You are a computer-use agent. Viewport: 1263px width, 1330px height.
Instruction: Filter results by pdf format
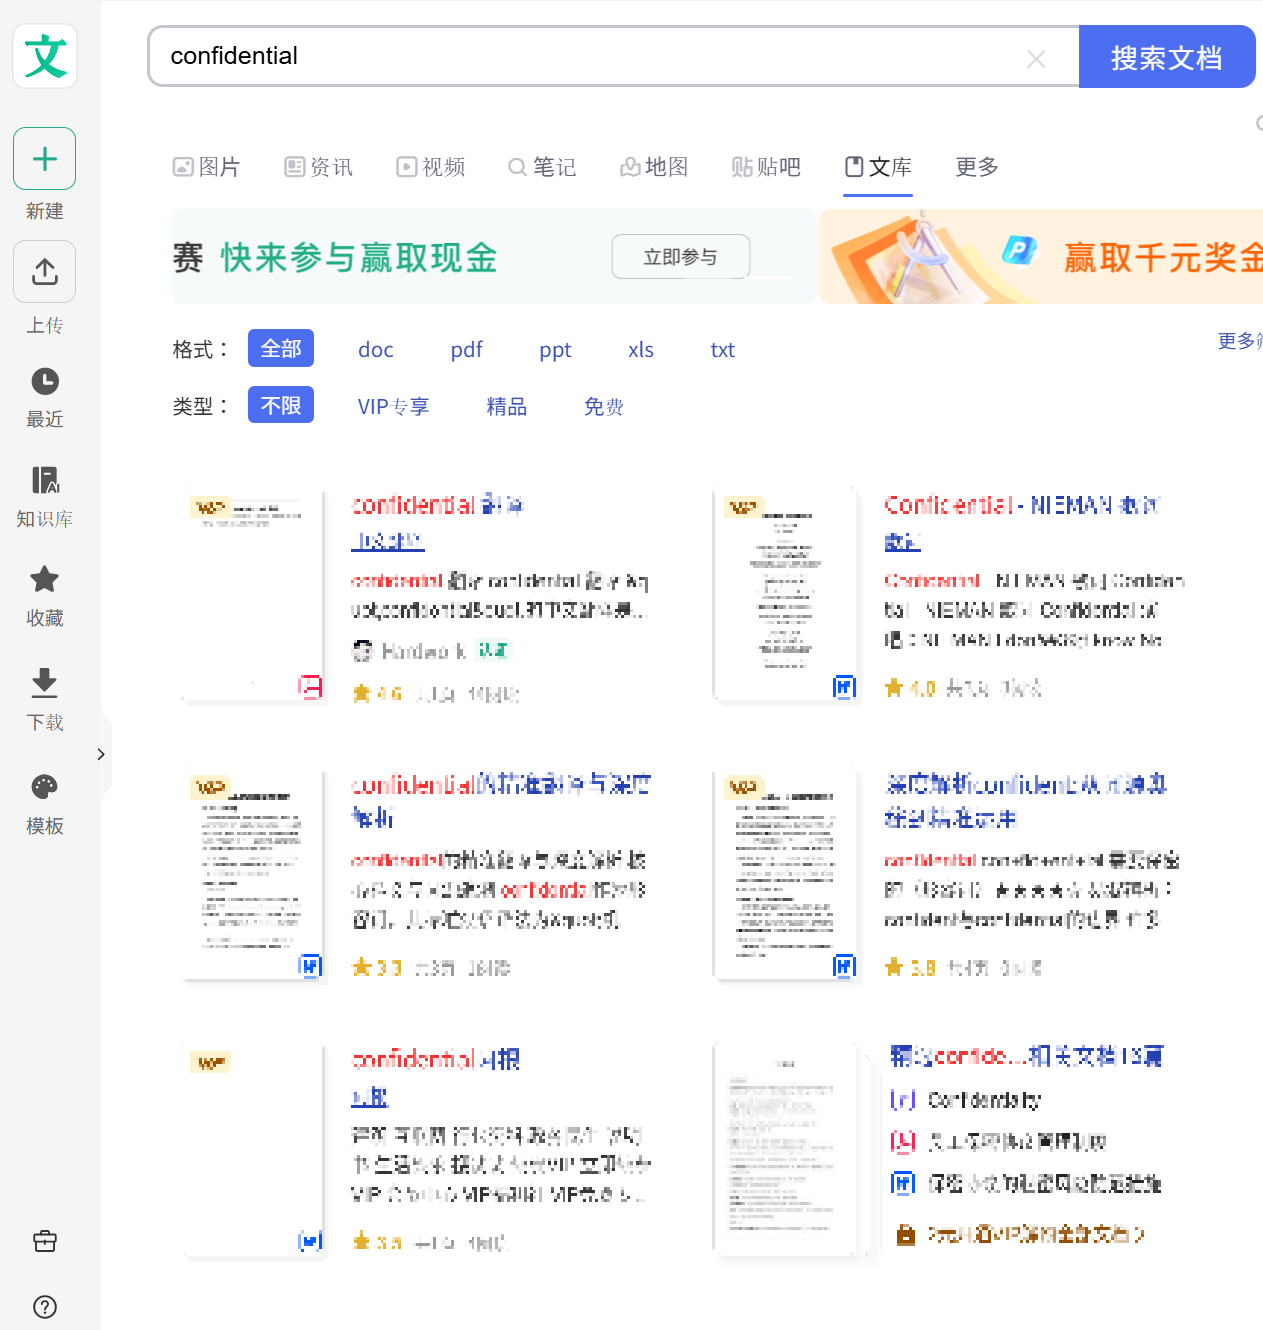[x=466, y=350]
